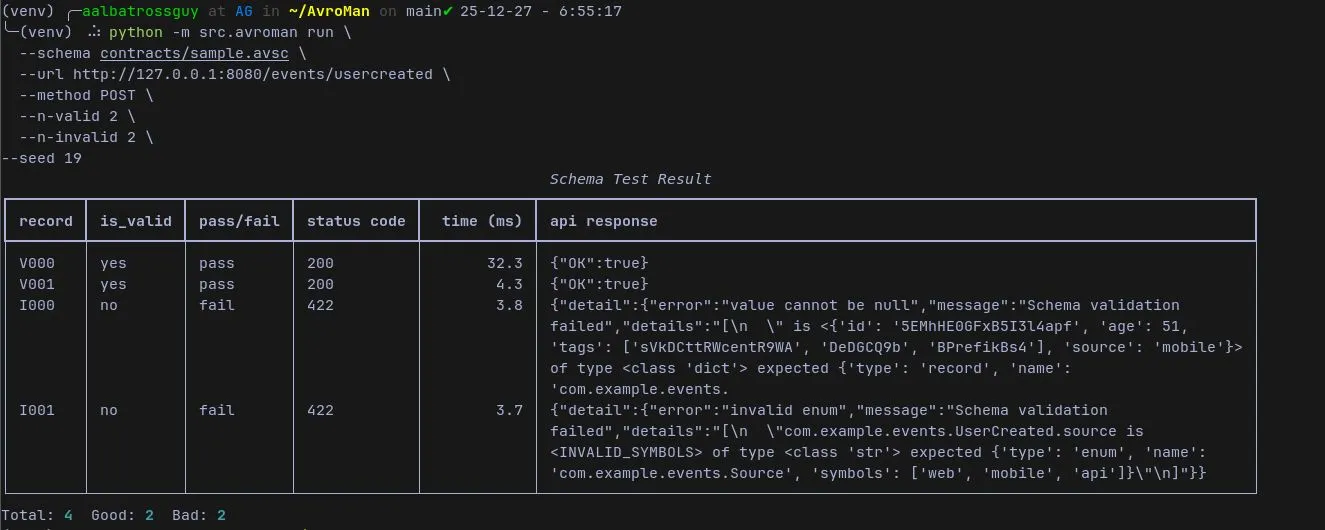Click the "api response" column header

(604, 221)
